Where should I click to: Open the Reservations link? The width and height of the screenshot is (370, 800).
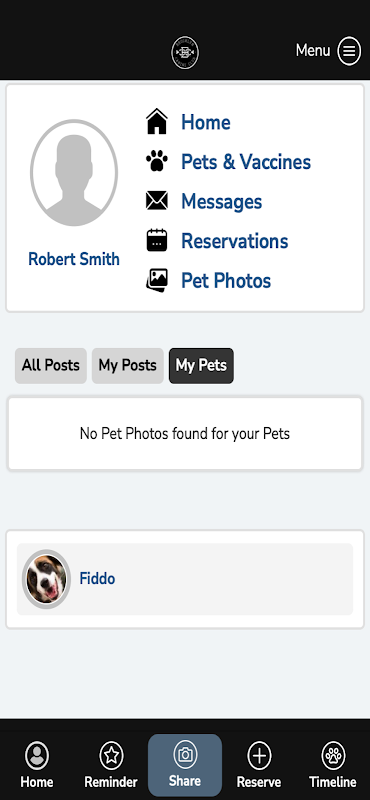(x=235, y=241)
